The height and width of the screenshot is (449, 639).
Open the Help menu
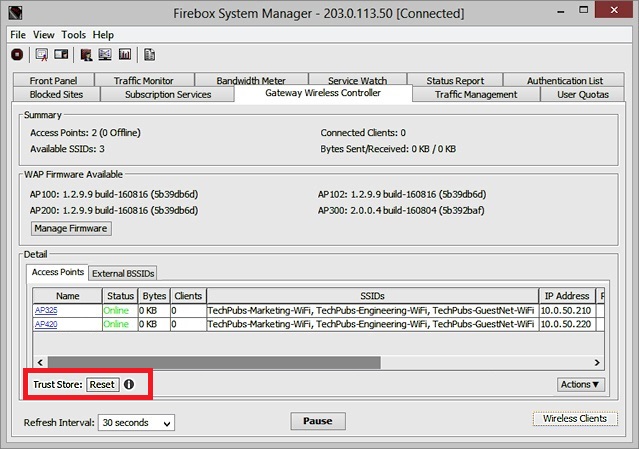(103, 35)
